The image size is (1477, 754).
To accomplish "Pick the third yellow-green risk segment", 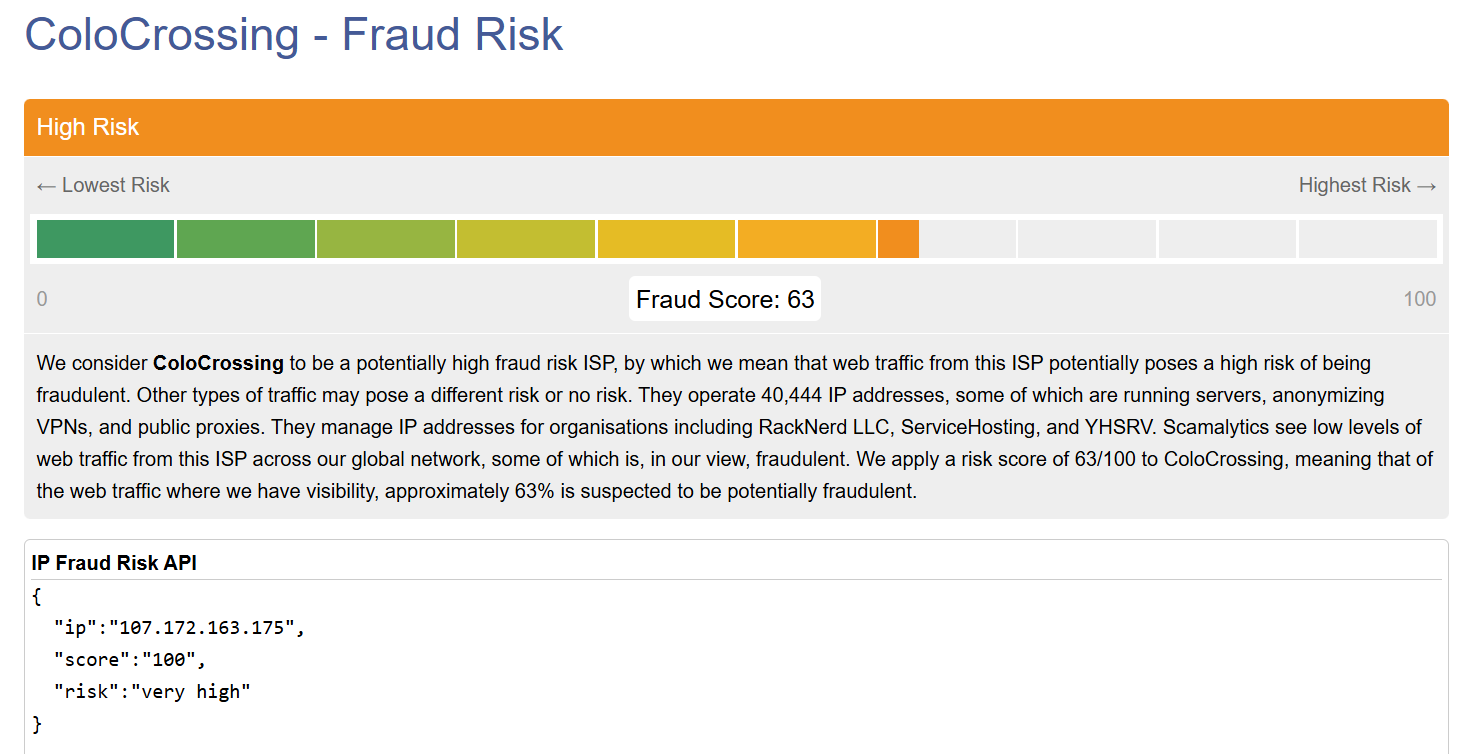I will point(386,239).
